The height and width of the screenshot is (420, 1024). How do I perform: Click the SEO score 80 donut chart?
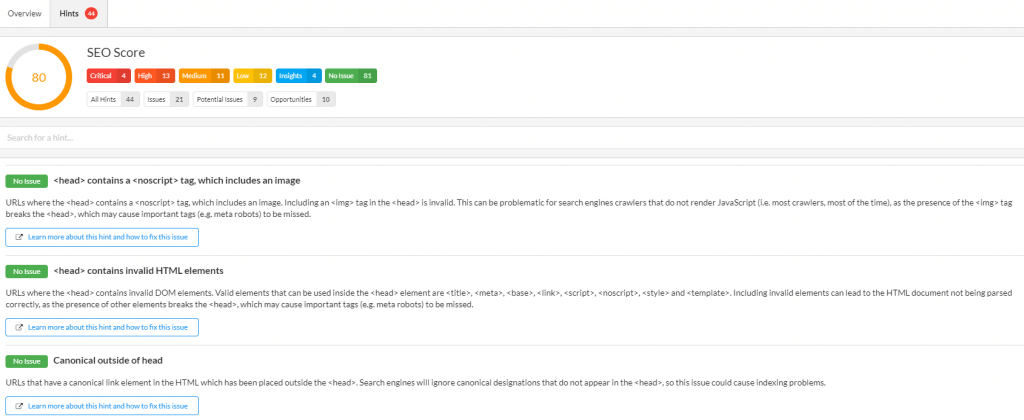click(39, 76)
